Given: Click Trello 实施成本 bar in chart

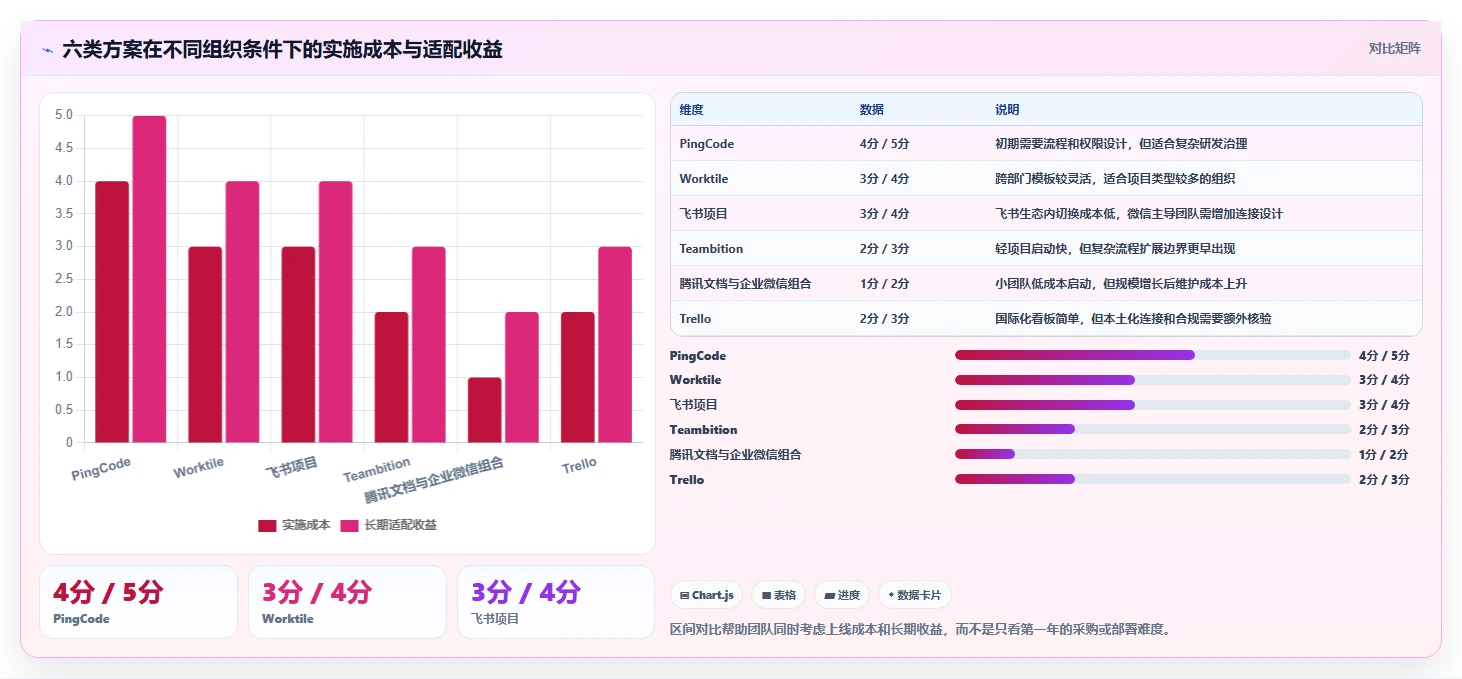Looking at the screenshot, I should [x=577, y=377].
